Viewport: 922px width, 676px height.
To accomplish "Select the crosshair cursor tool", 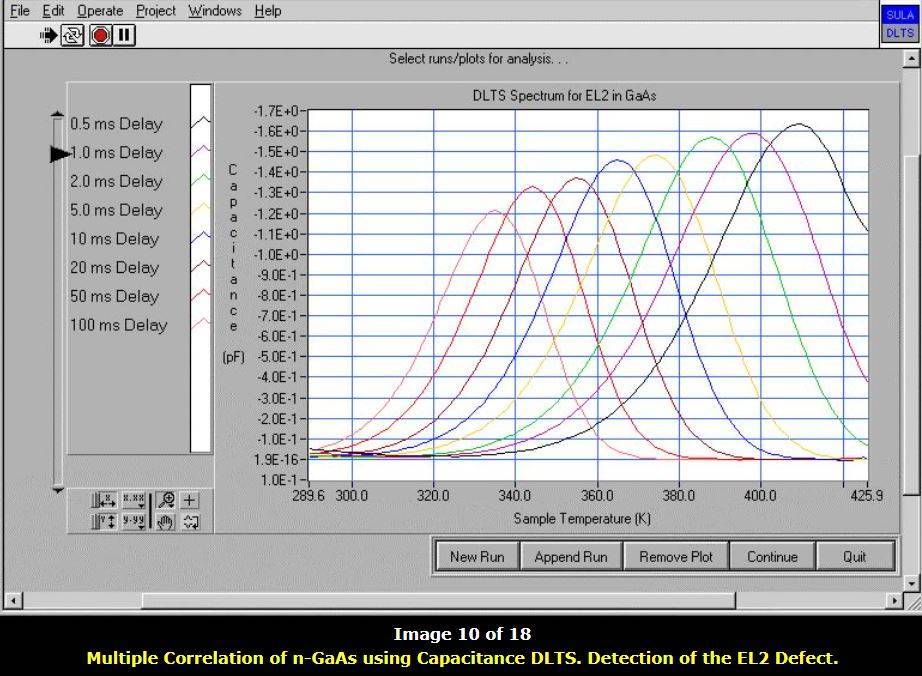I will [190, 501].
